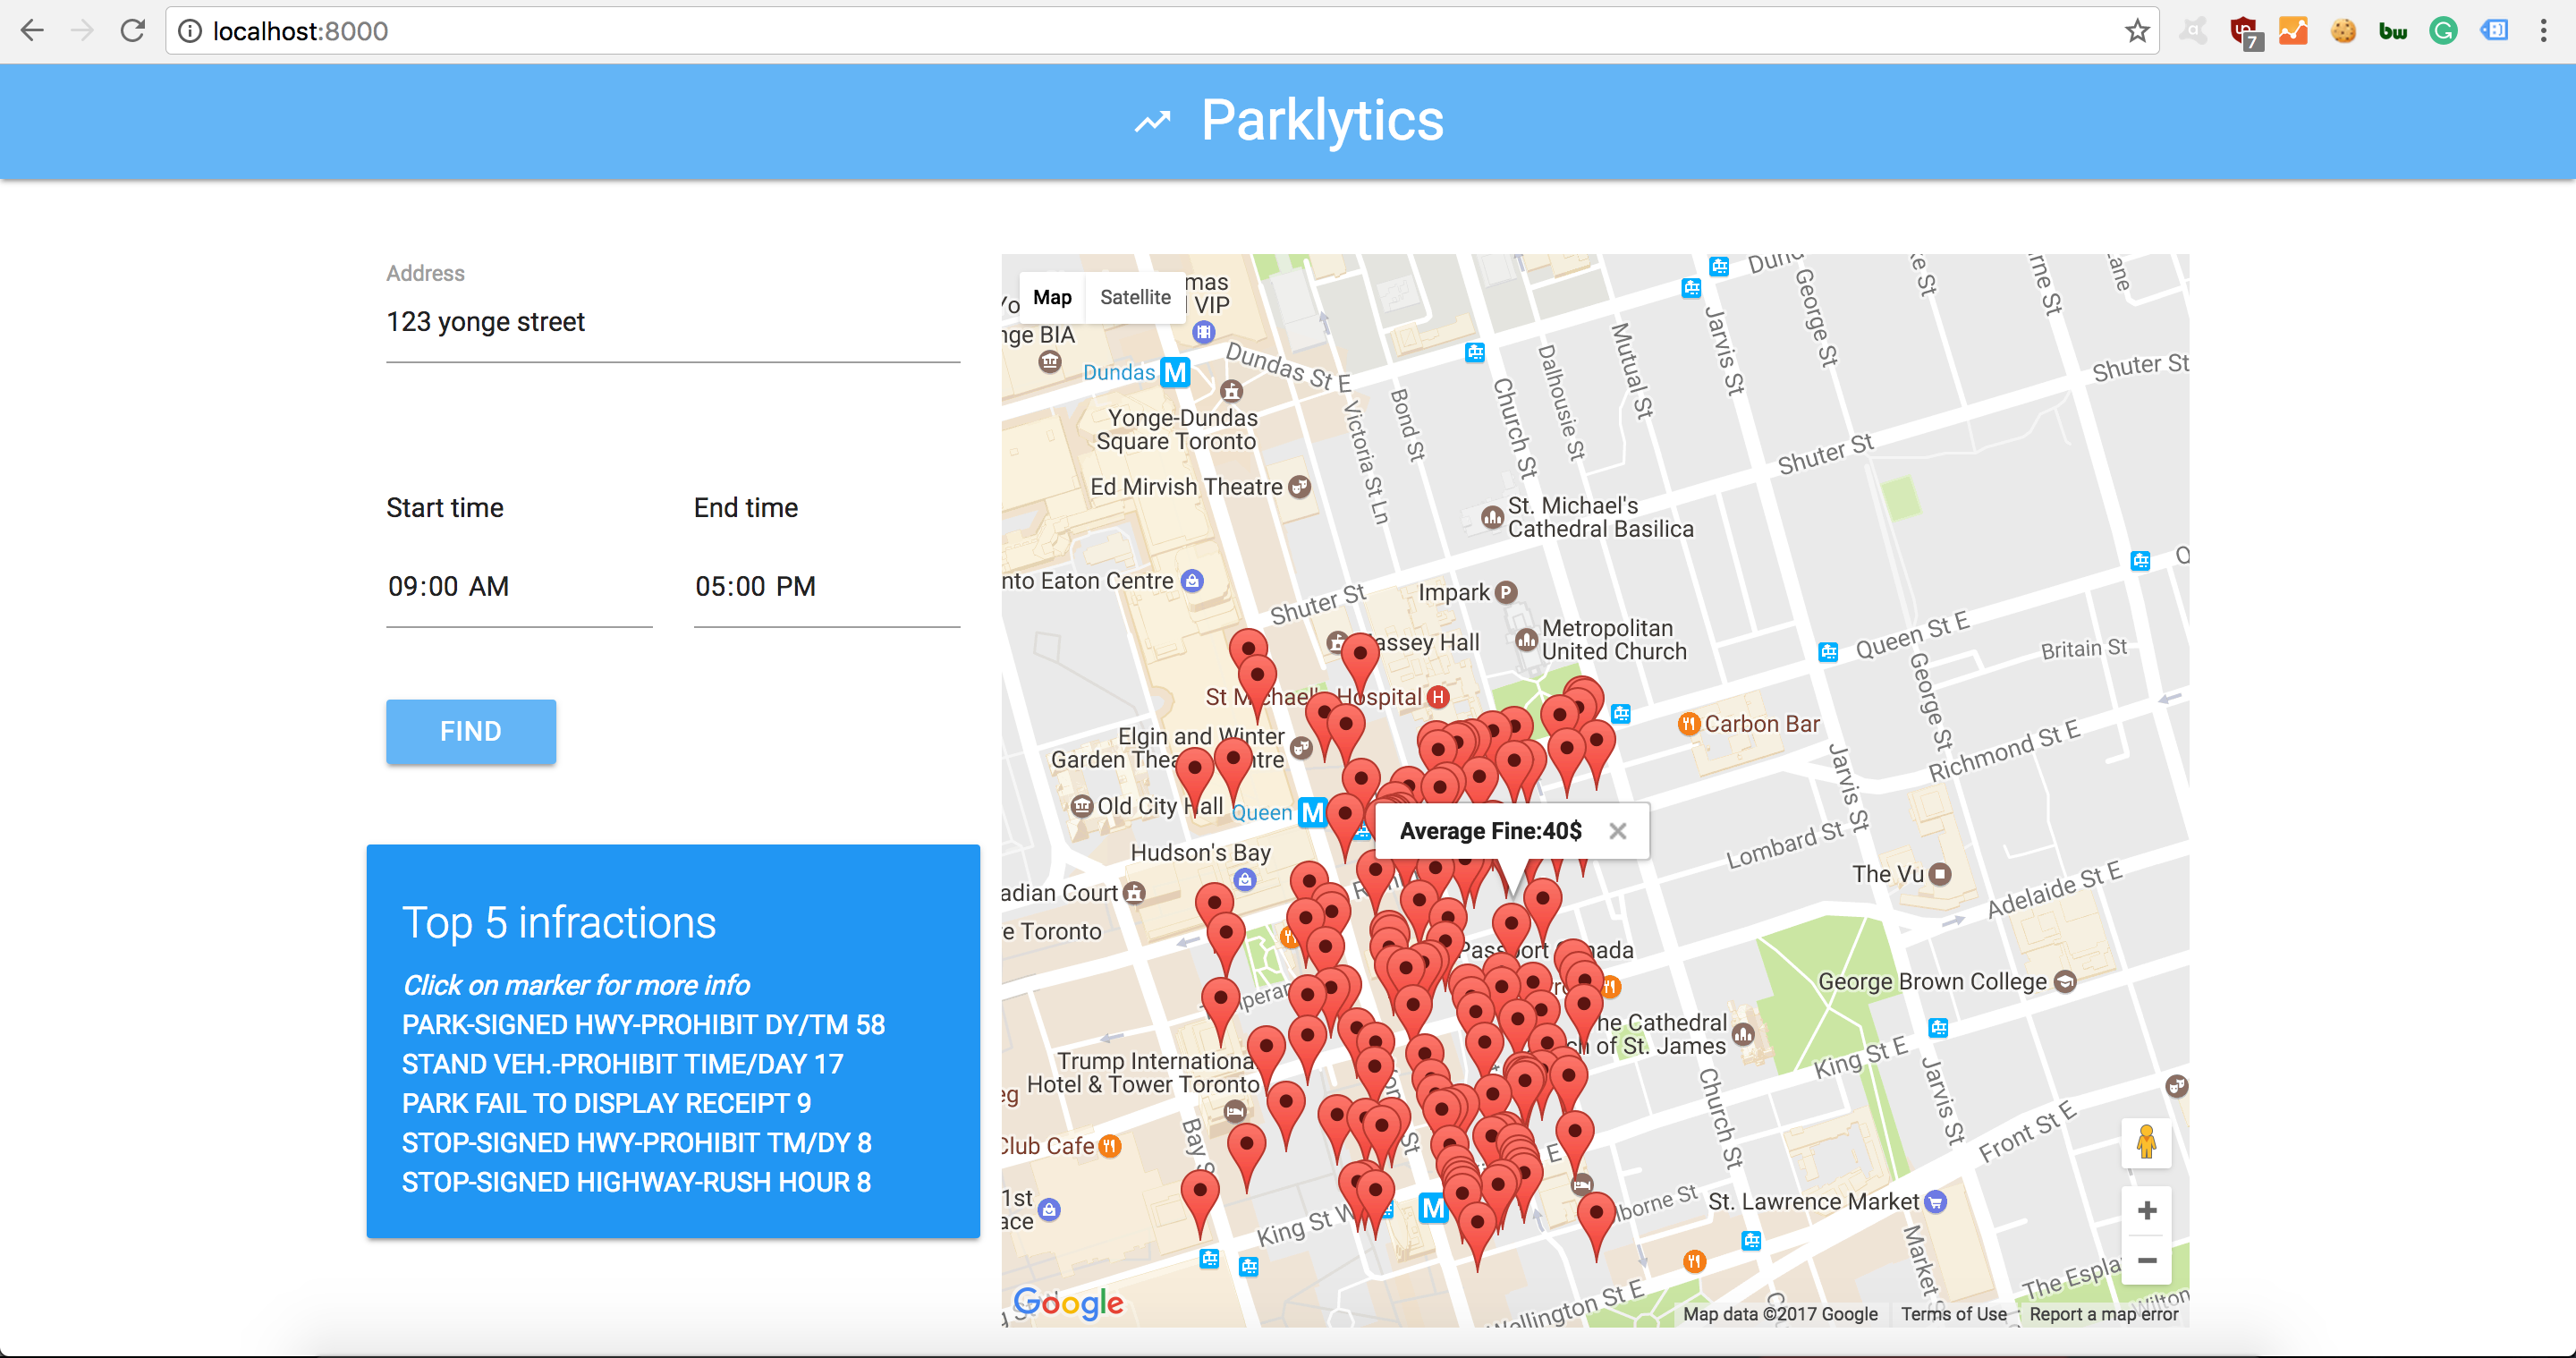Click the browser address bar
This screenshot has height=1358, width=2576.
click(1150, 31)
